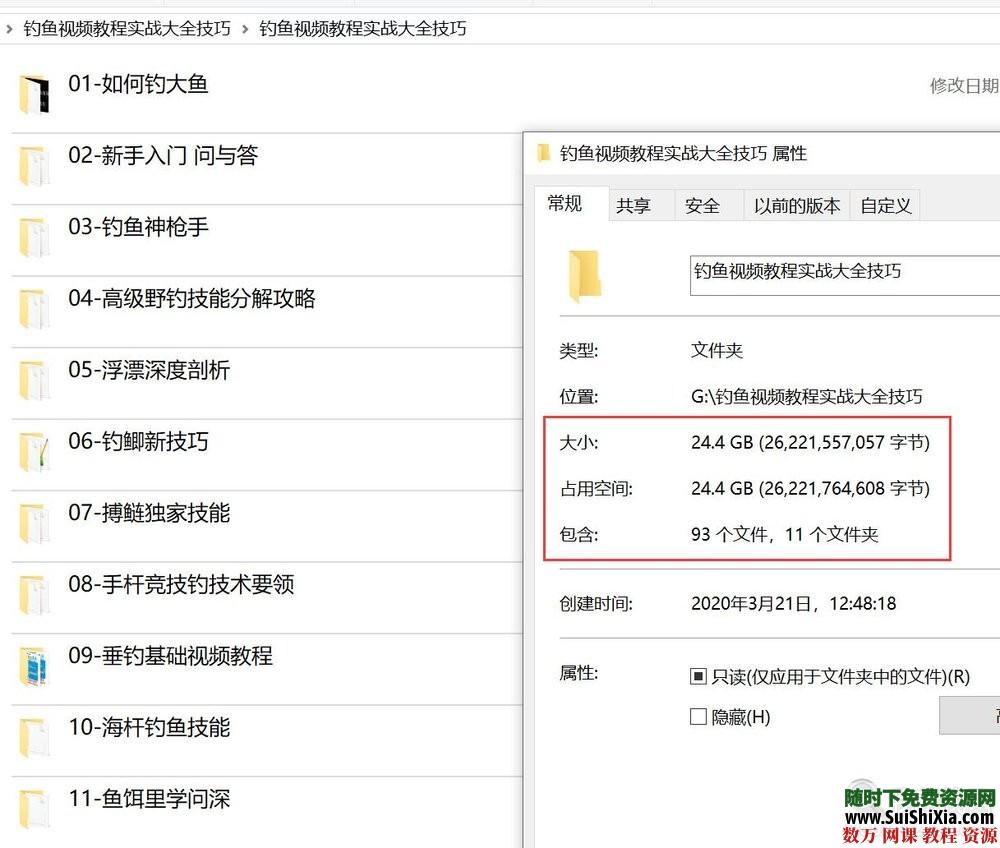Switch to the 安全 tab

coord(703,205)
